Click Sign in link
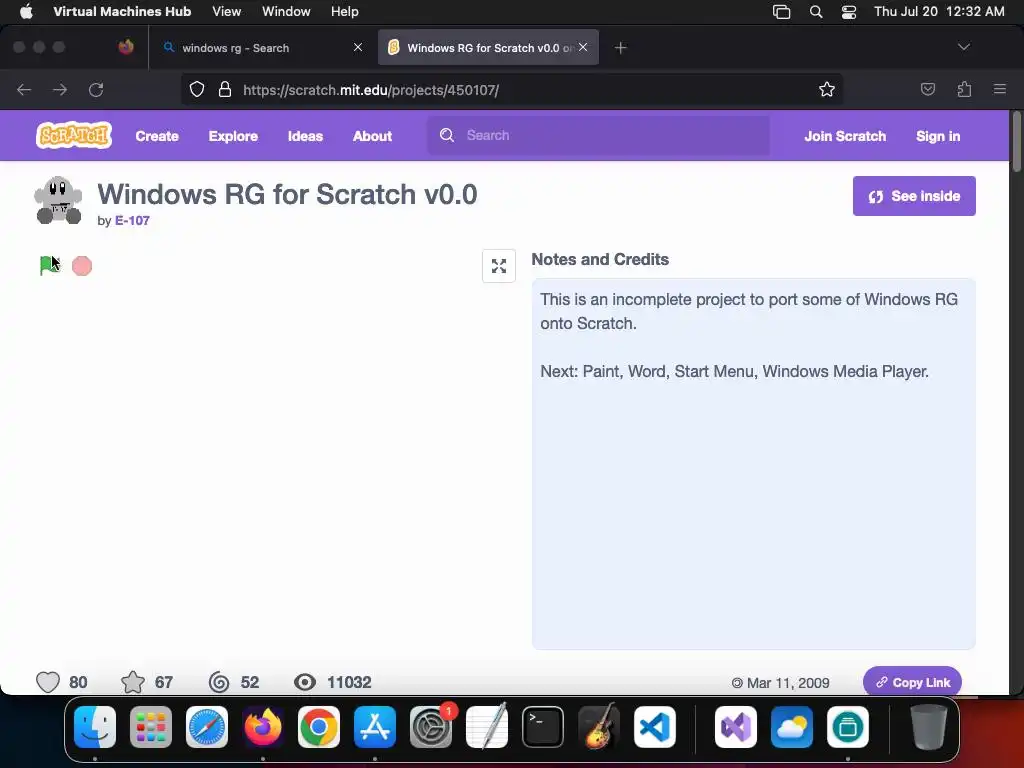1024x768 pixels. [938, 136]
